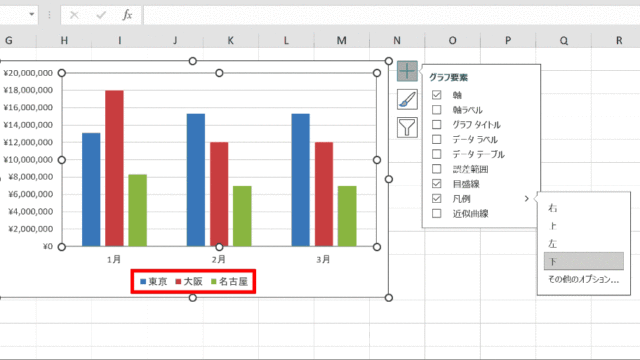The height and width of the screenshot is (360, 640).
Task: Click the Insert Function fx icon
Action: (127, 15)
